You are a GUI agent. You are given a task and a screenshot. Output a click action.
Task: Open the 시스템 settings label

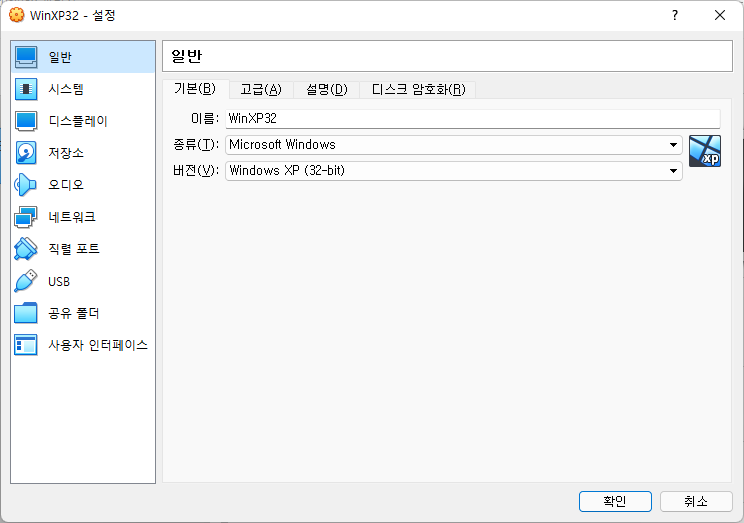click(x=66, y=89)
